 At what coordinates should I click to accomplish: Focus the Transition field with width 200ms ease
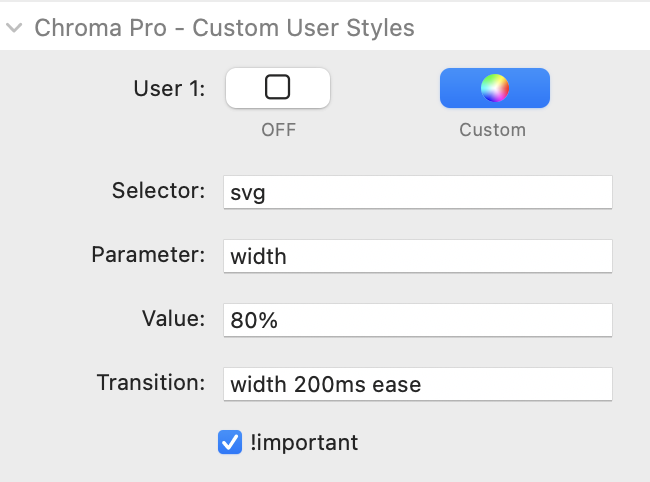pos(418,384)
